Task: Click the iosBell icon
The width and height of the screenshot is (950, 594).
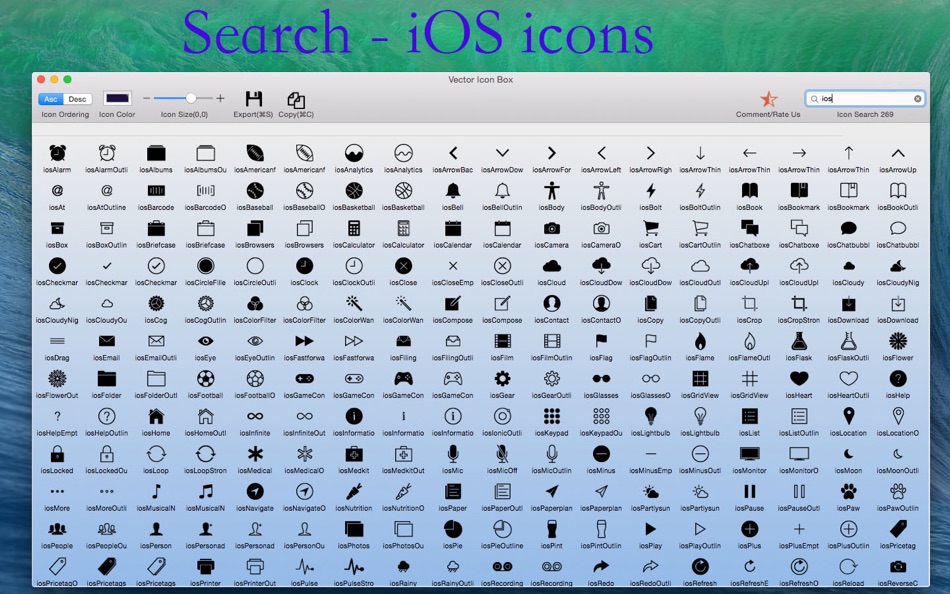Action: point(453,190)
